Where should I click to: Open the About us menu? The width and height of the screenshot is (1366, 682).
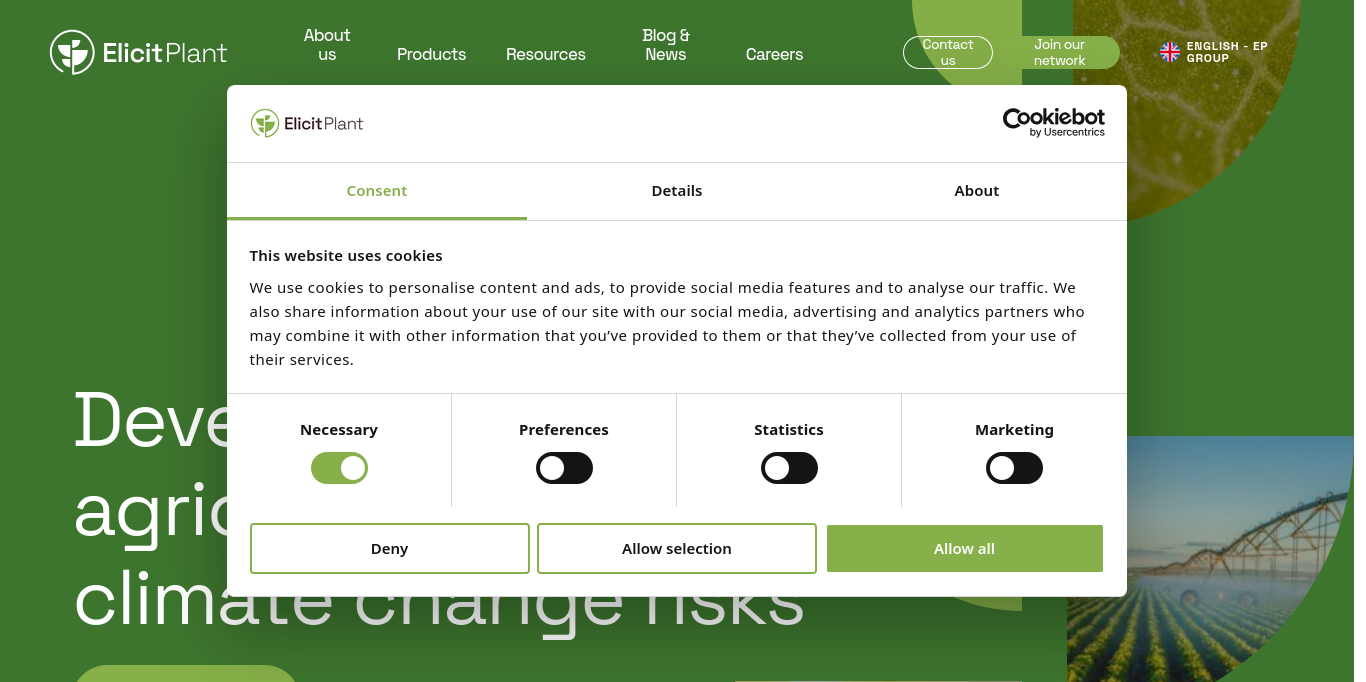coord(327,45)
